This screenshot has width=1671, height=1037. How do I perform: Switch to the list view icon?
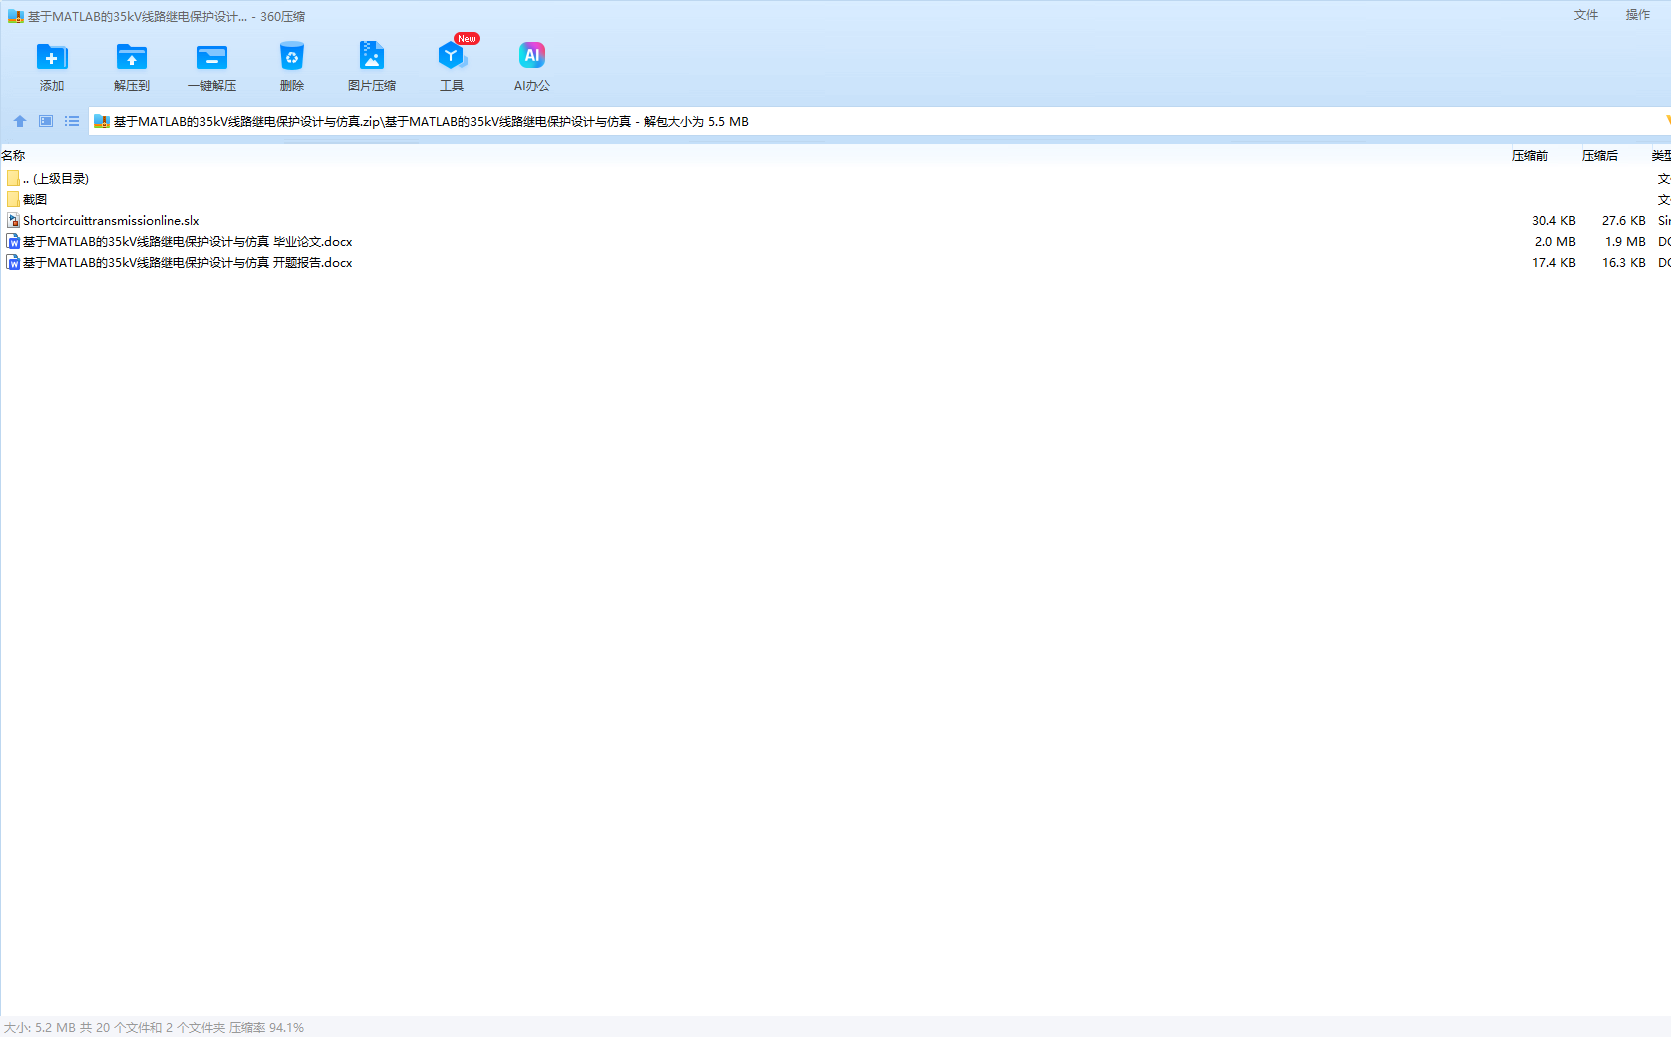[x=72, y=121]
